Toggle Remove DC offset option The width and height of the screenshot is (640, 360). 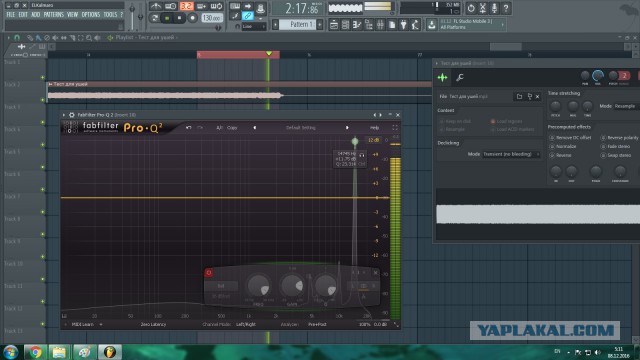click(x=570, y=138)
